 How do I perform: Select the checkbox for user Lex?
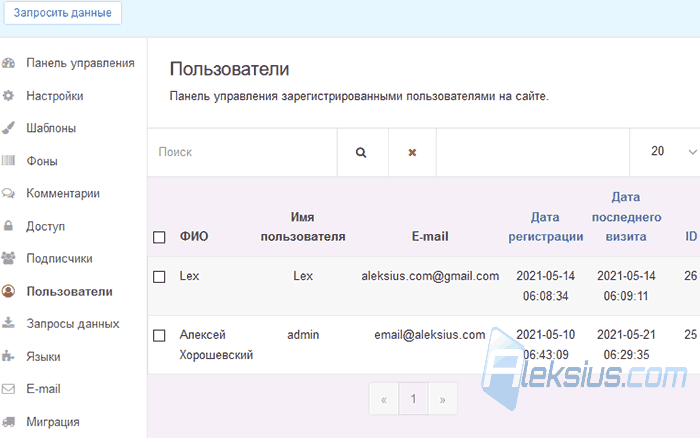pos(159,277)
